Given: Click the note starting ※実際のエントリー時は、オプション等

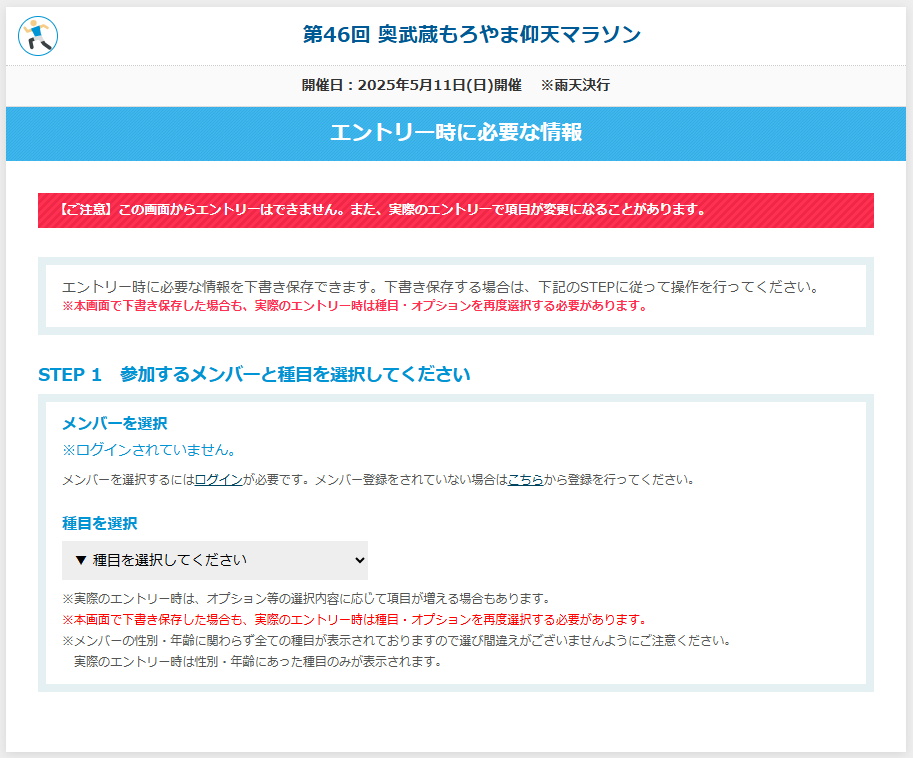Looking at the screenshot, I should pyautogui.click(x=306, y=598).
